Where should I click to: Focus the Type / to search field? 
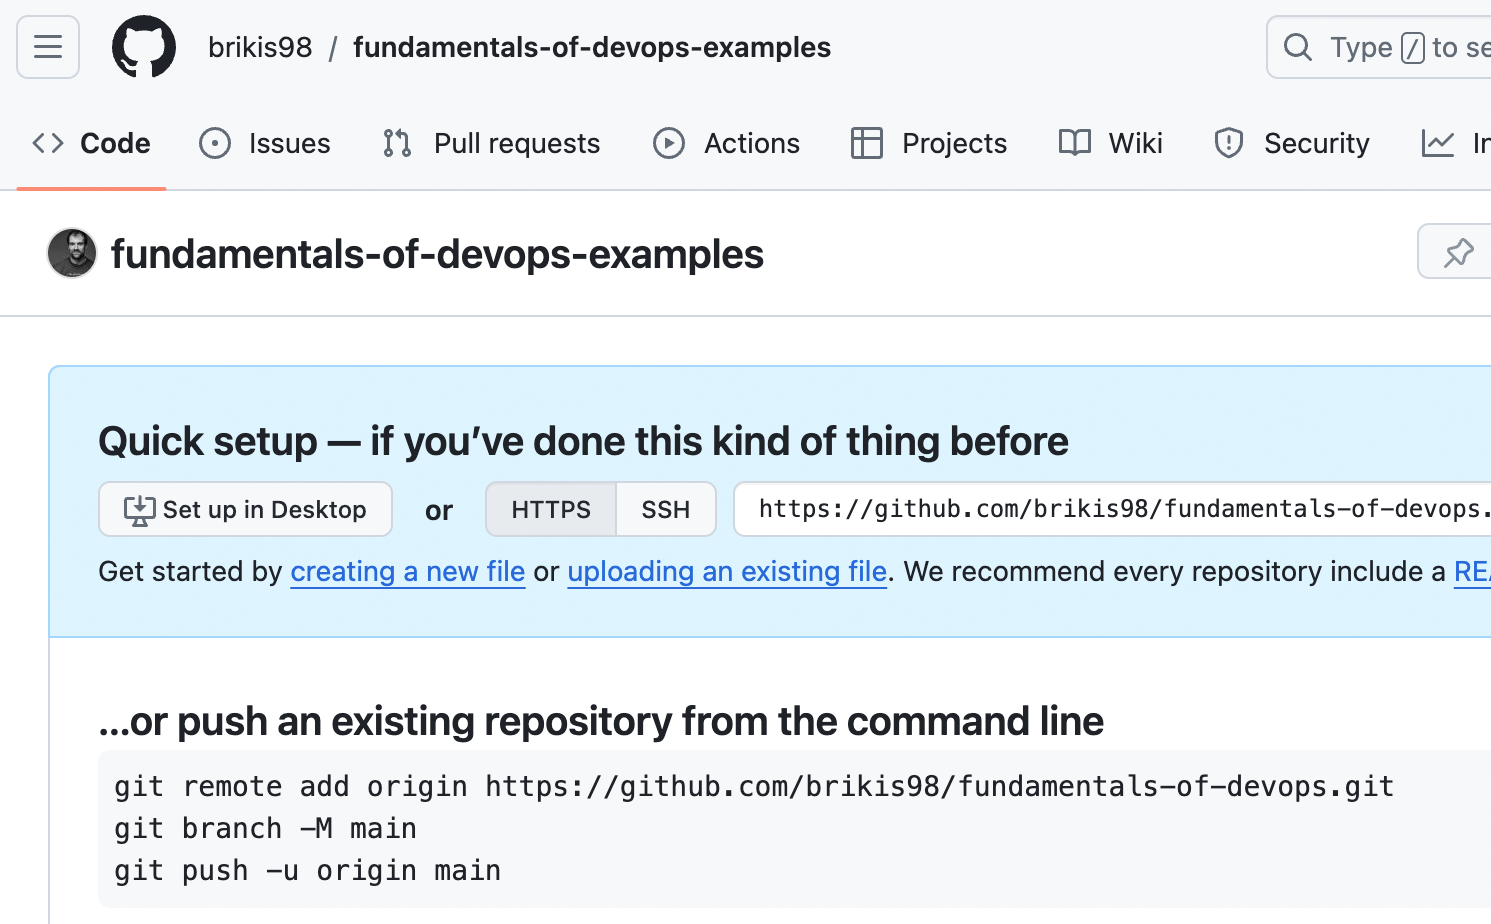(1379, 47)
